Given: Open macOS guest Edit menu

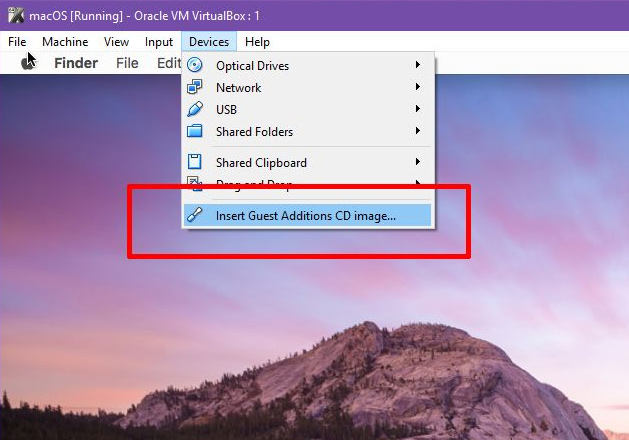Looking at the screenshot, I should [x=169, y=63].
